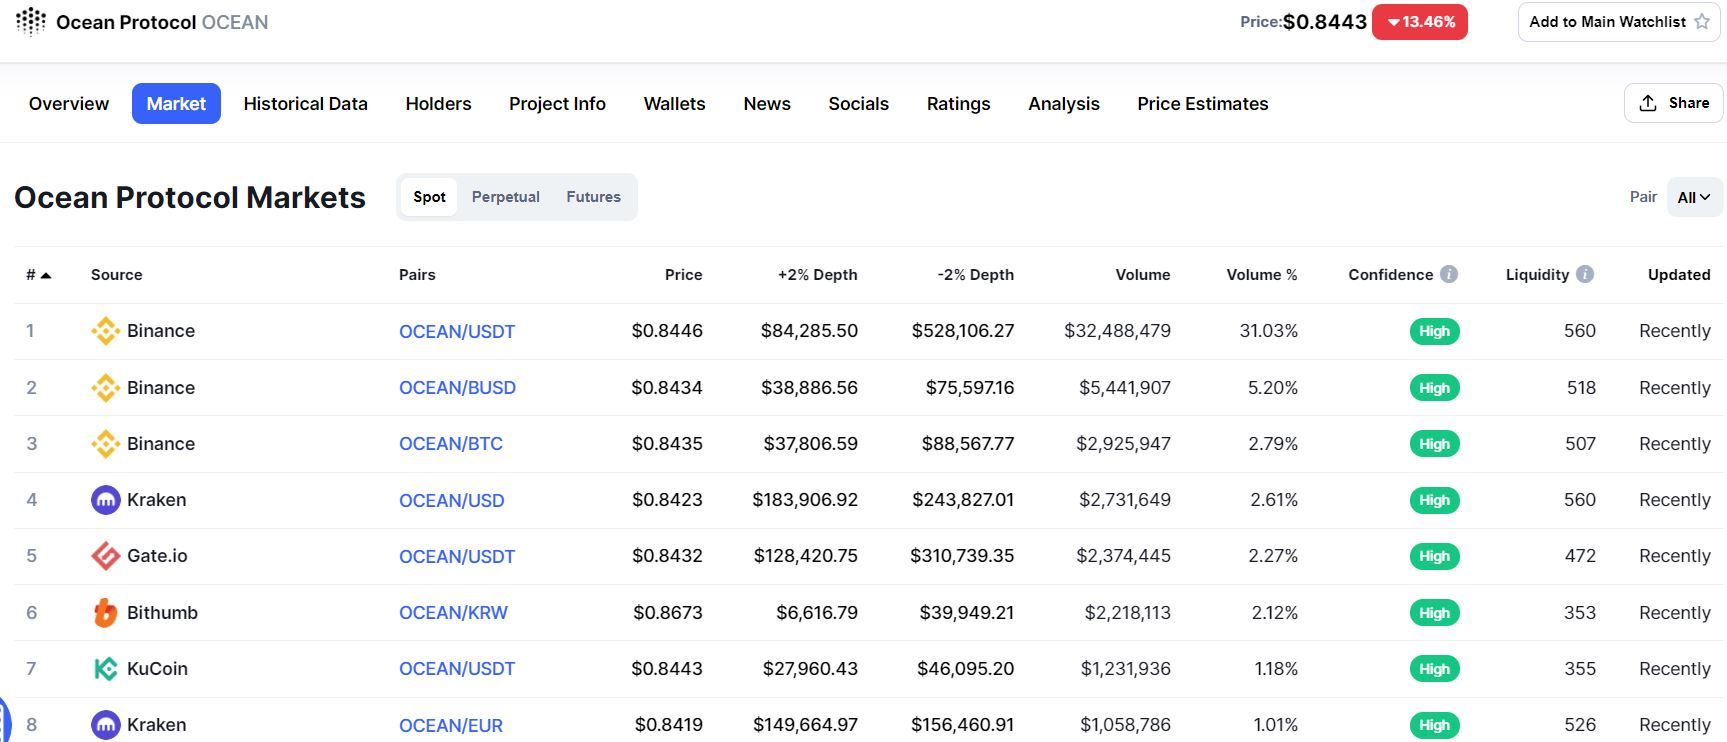The image size is (1727, 742).
Task: Open the OCEAN/BUSD pair link
Action: 457,388
